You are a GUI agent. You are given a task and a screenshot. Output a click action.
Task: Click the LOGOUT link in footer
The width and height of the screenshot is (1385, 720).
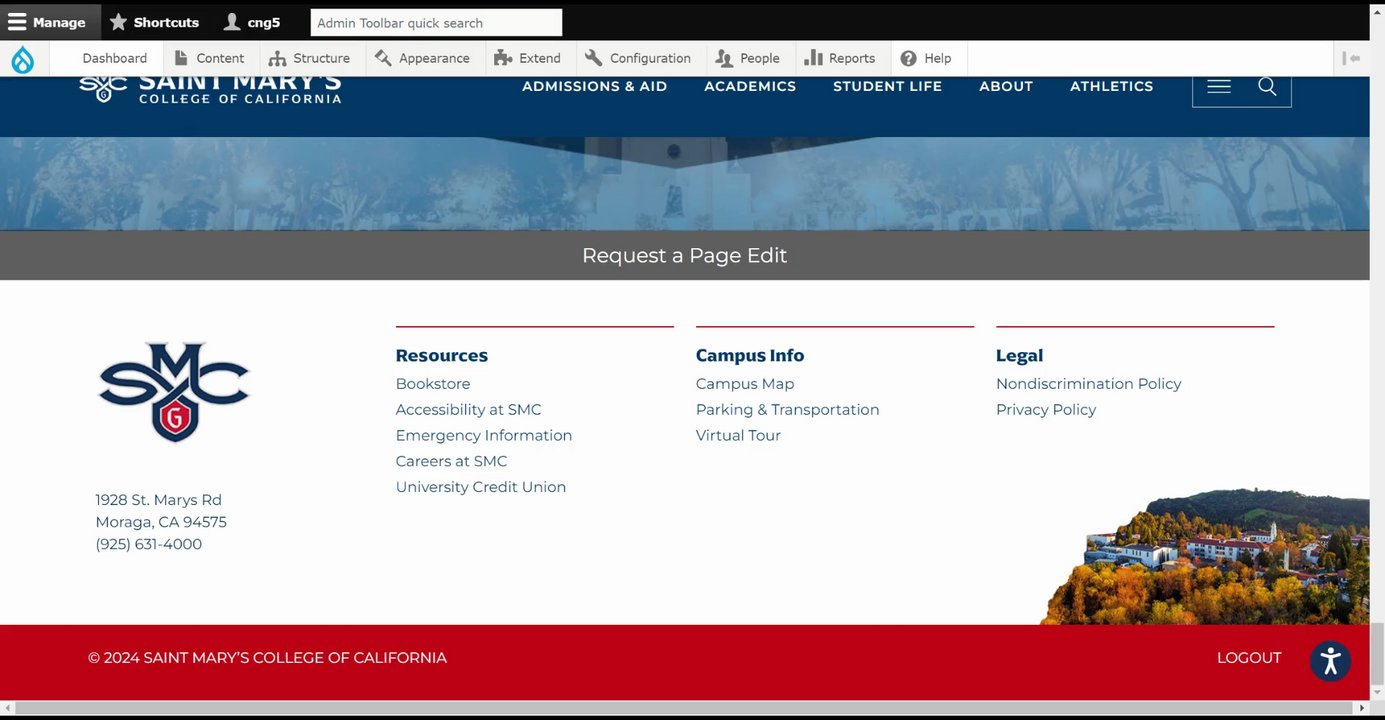click(x=1248, y=658)
